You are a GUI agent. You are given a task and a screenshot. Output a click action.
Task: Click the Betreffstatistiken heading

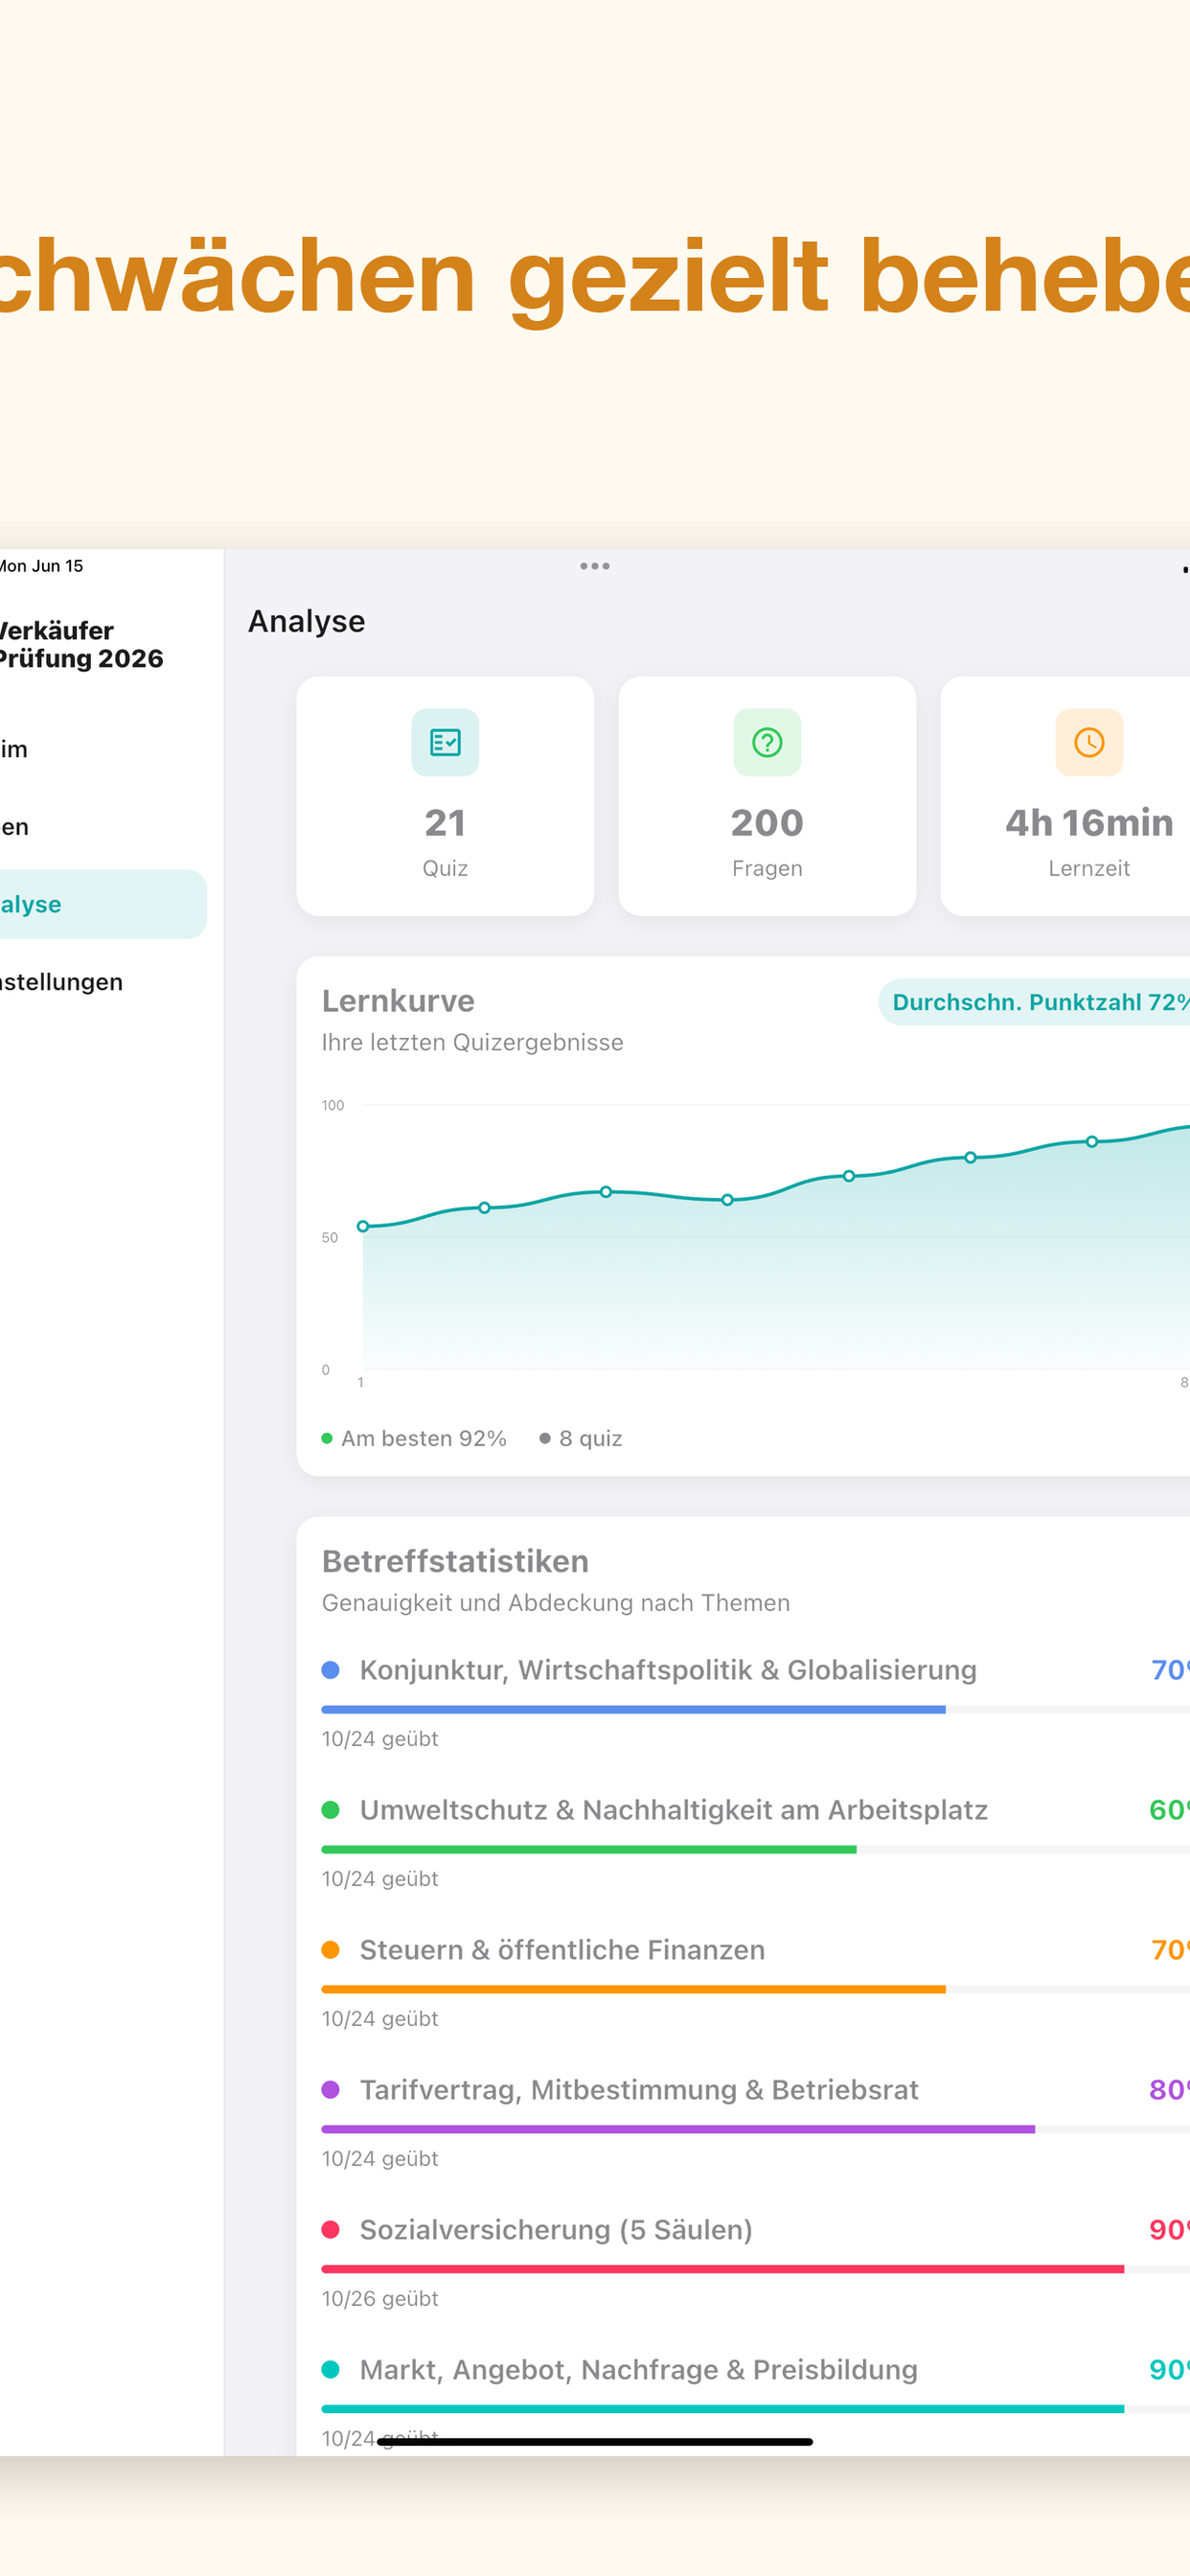coord(455,1561)
